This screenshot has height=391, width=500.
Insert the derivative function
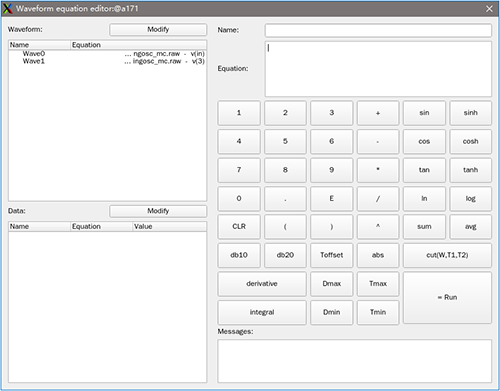click(x=262, y=284)
